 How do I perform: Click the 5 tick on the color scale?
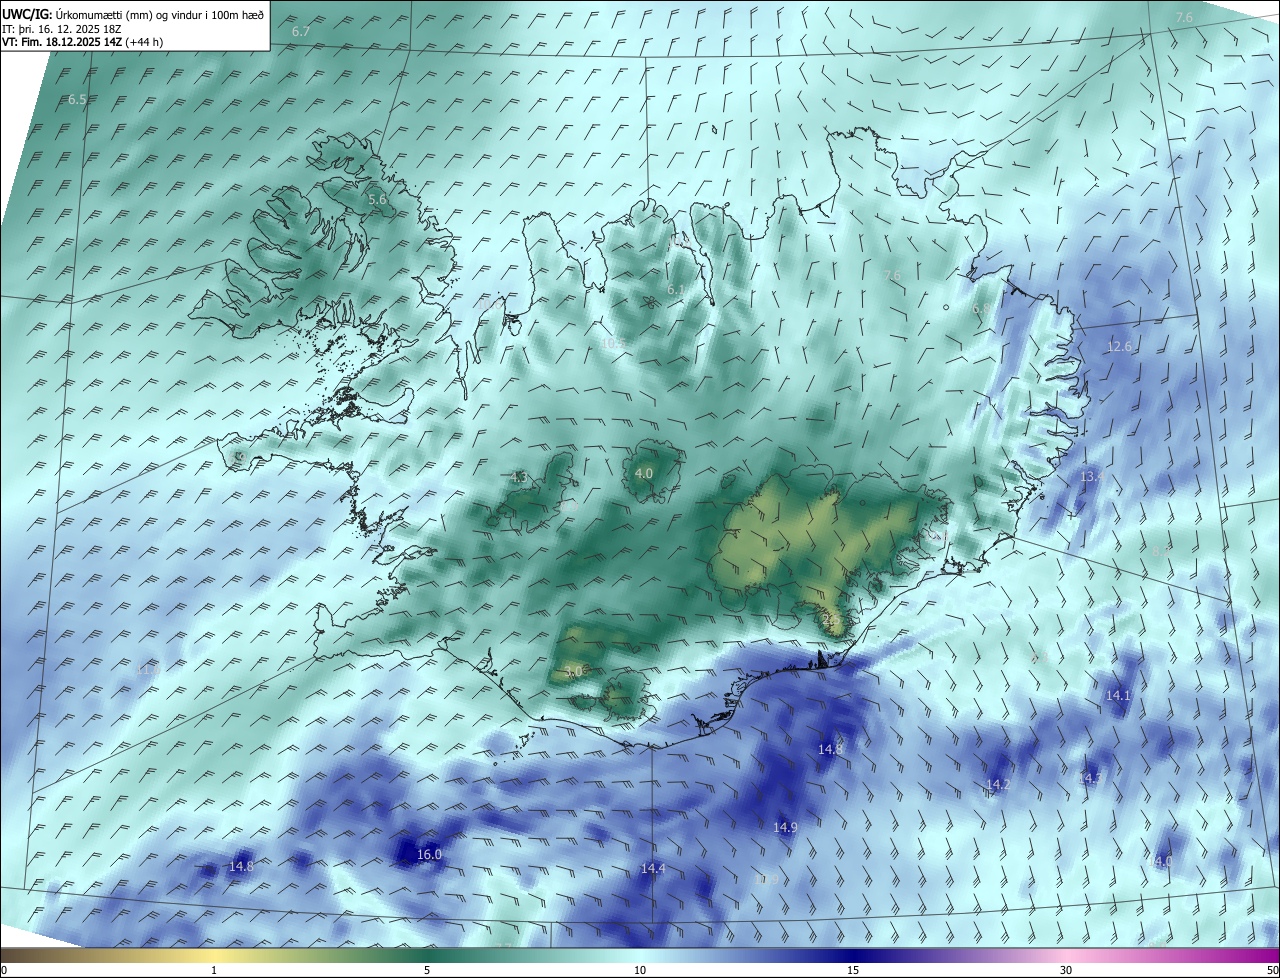[x=427, y=971]
